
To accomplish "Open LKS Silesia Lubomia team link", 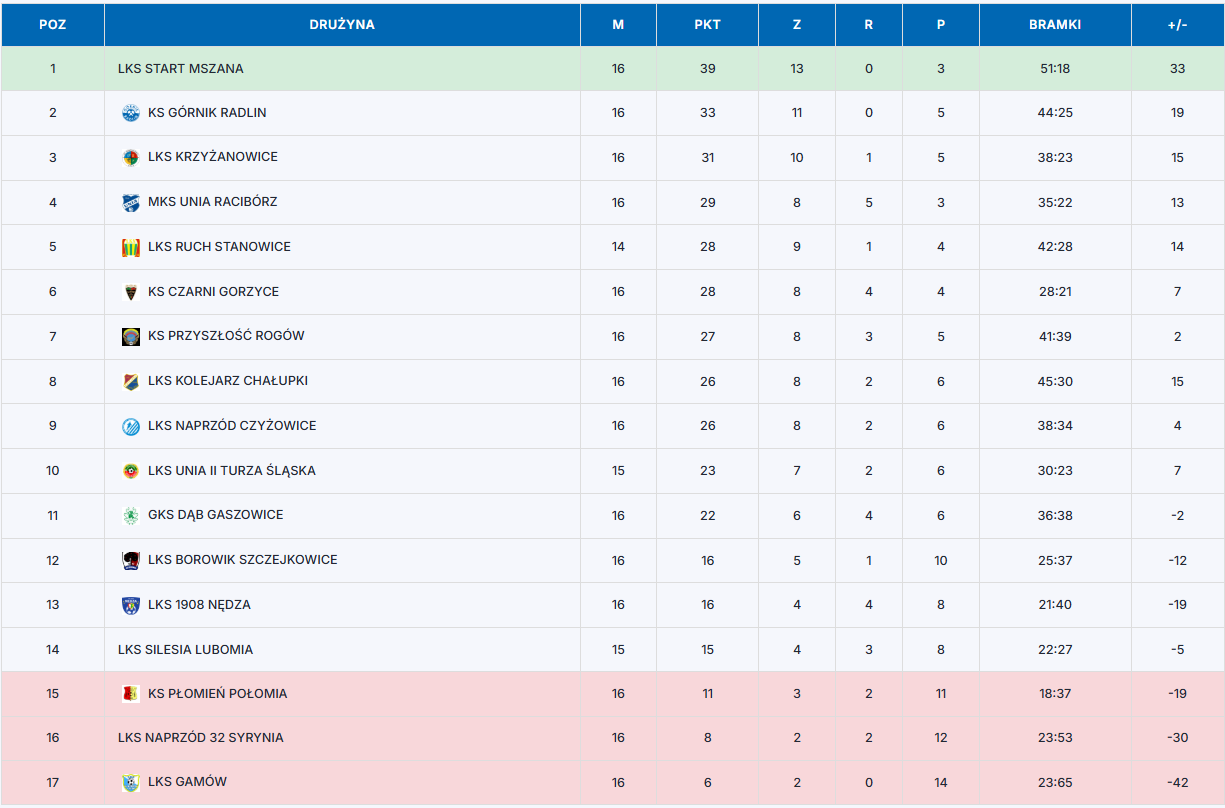I will (x=185, y=650).
